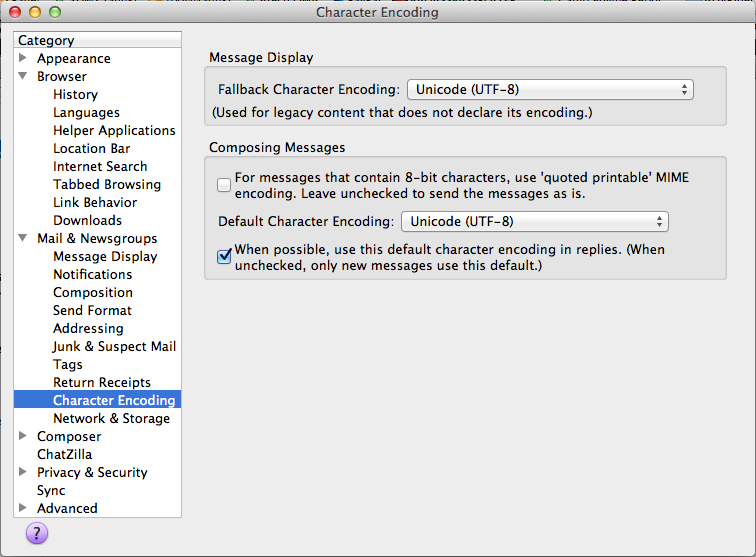
Task: Open Default Character Encoding dropdown
Action: click(x=534, y=221)
